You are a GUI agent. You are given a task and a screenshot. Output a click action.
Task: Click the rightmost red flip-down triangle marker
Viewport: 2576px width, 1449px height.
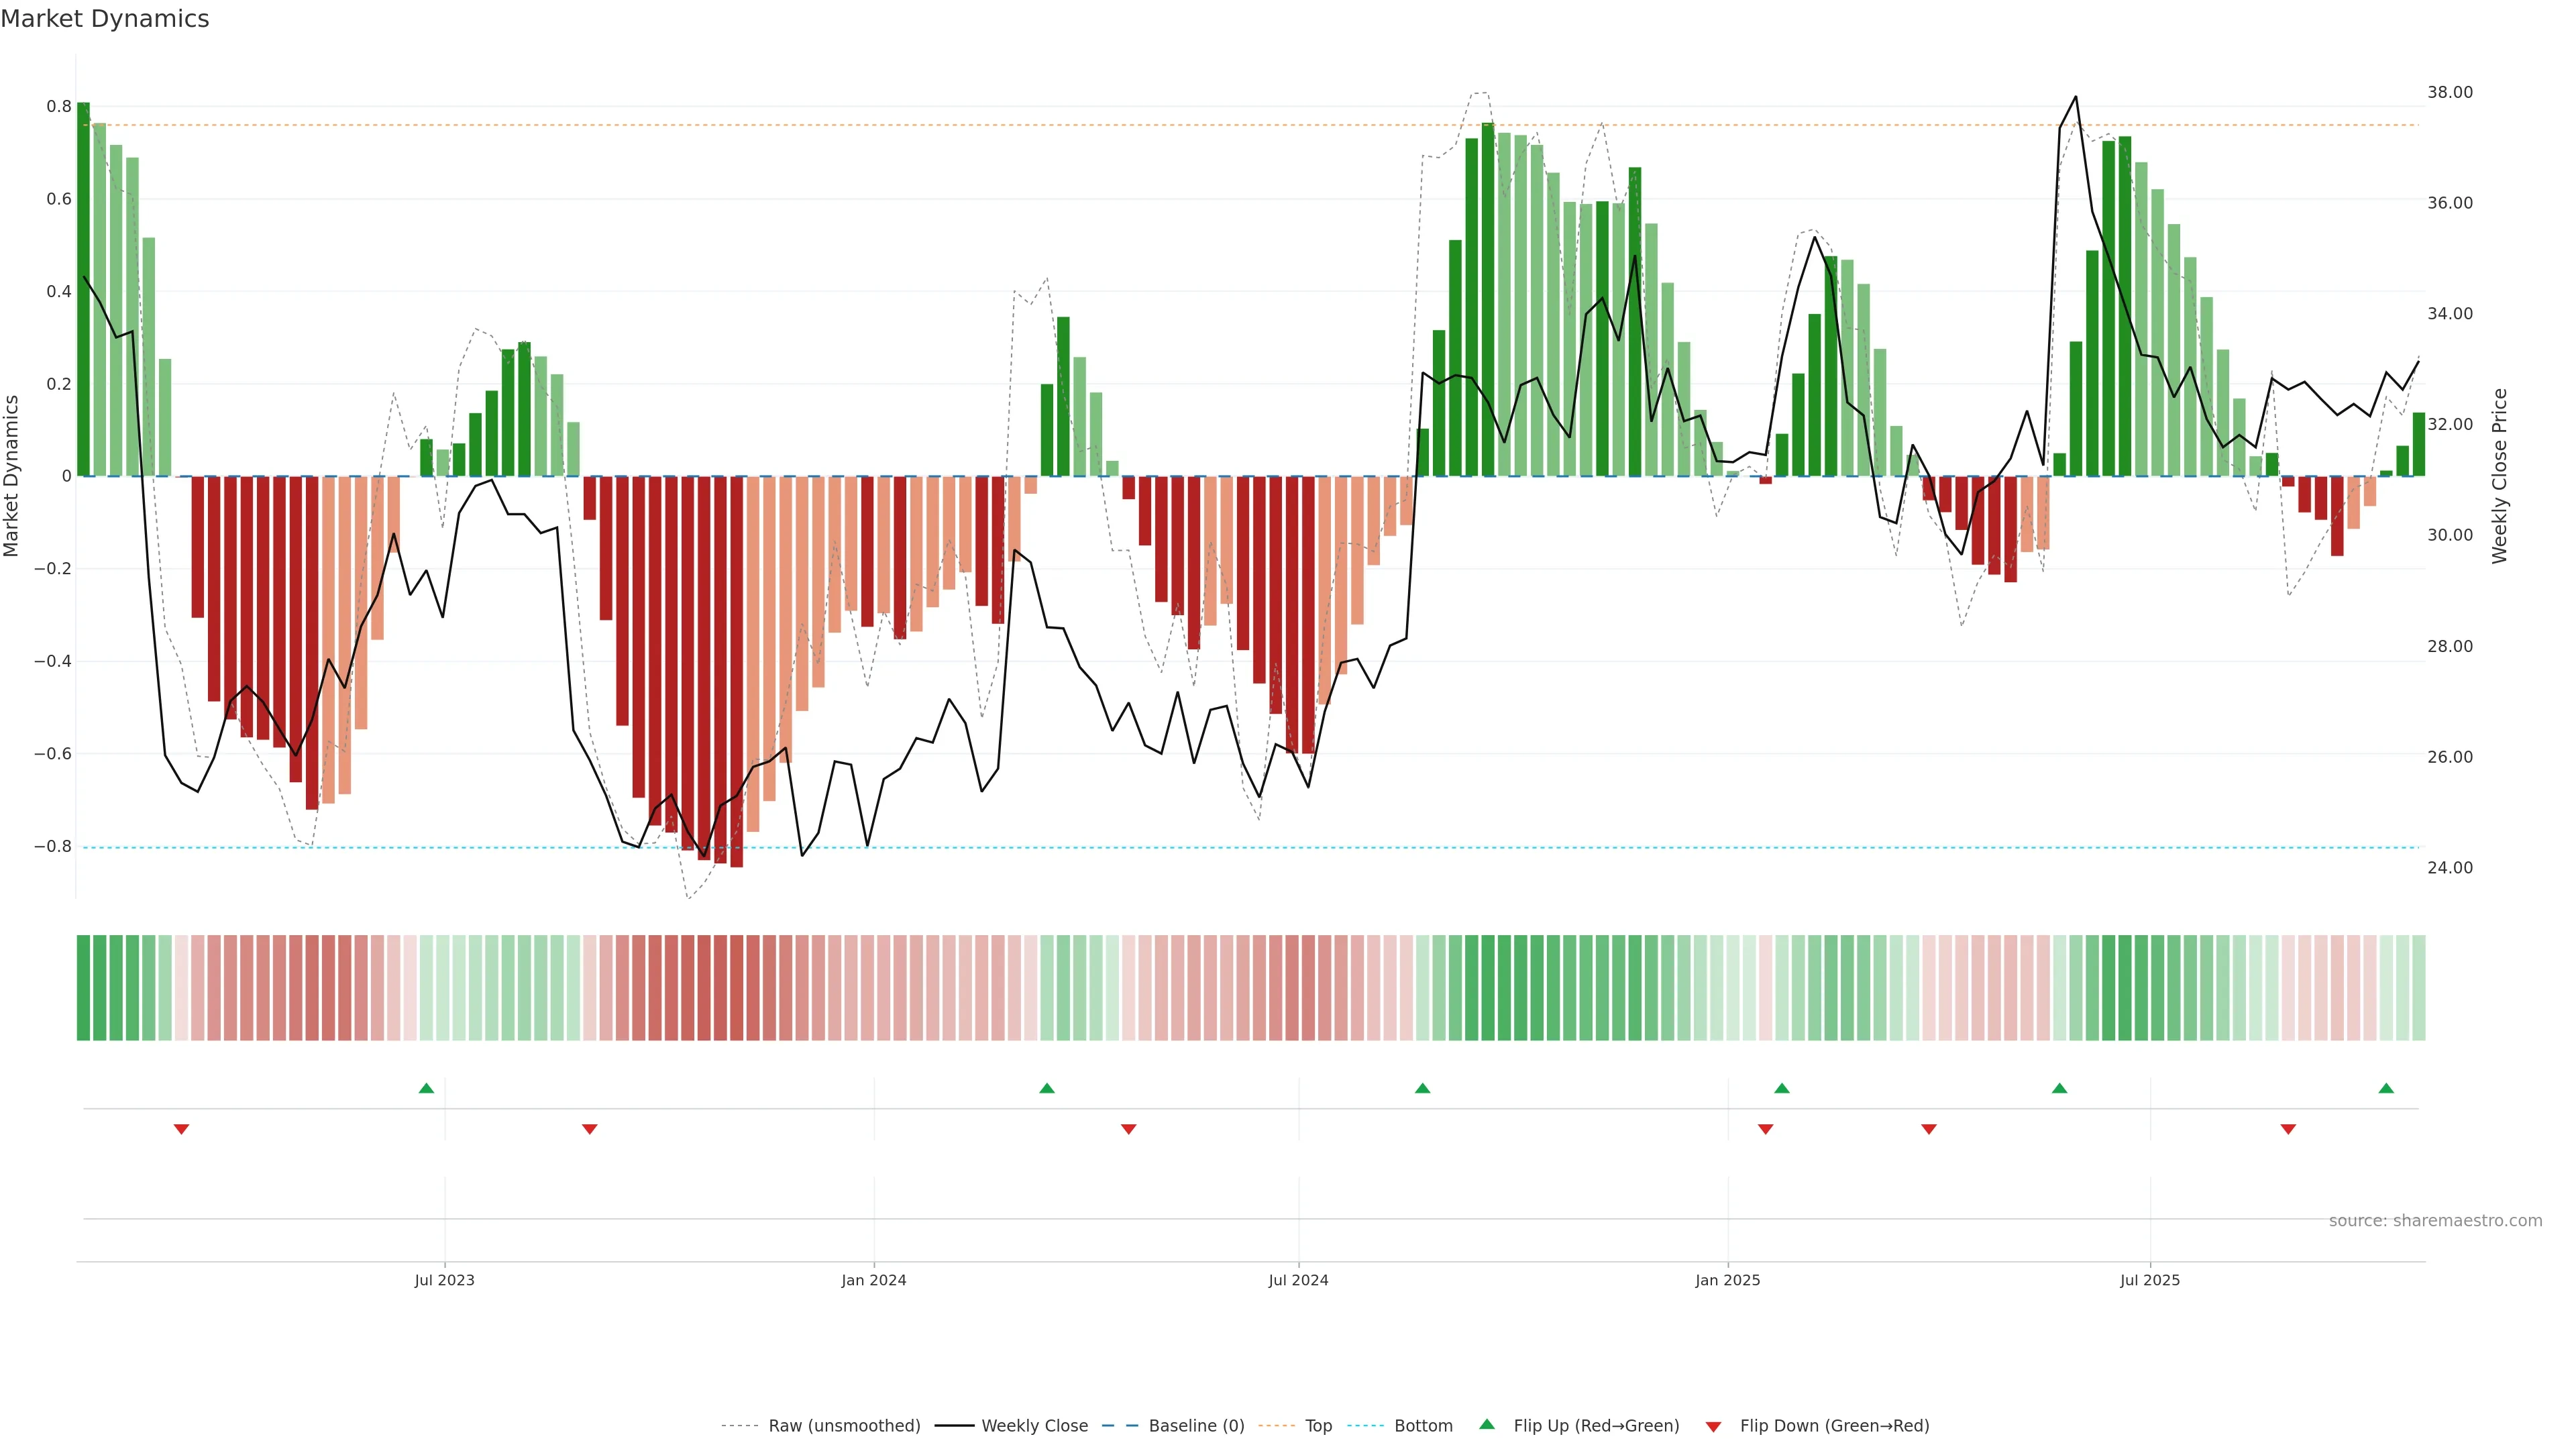pyautogui.click(x=2288, y=1129)
